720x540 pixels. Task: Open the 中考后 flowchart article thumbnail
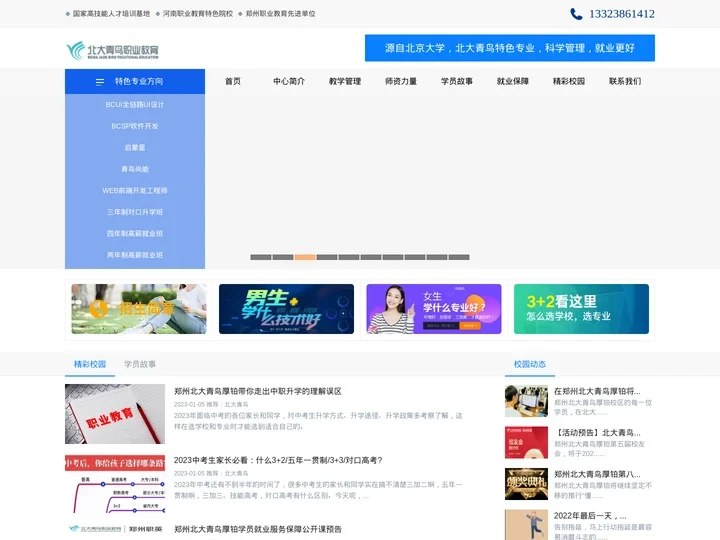pyautogui.click(x=115, y=484)
